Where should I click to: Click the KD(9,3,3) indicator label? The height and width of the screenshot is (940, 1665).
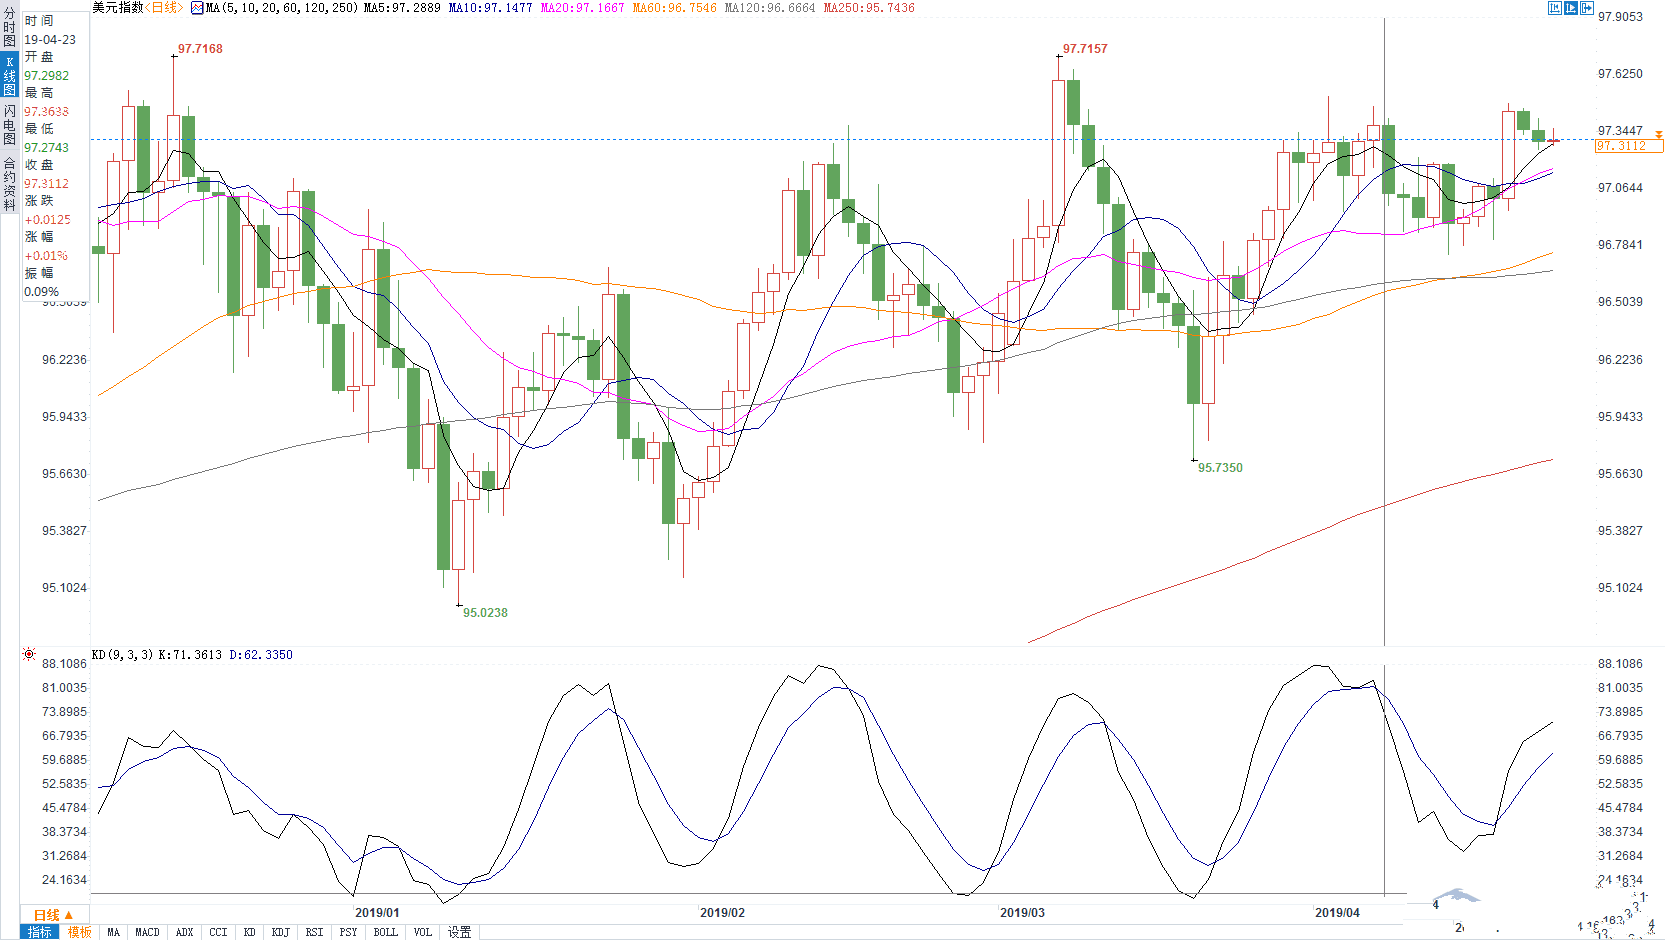[x=122, y=655]
